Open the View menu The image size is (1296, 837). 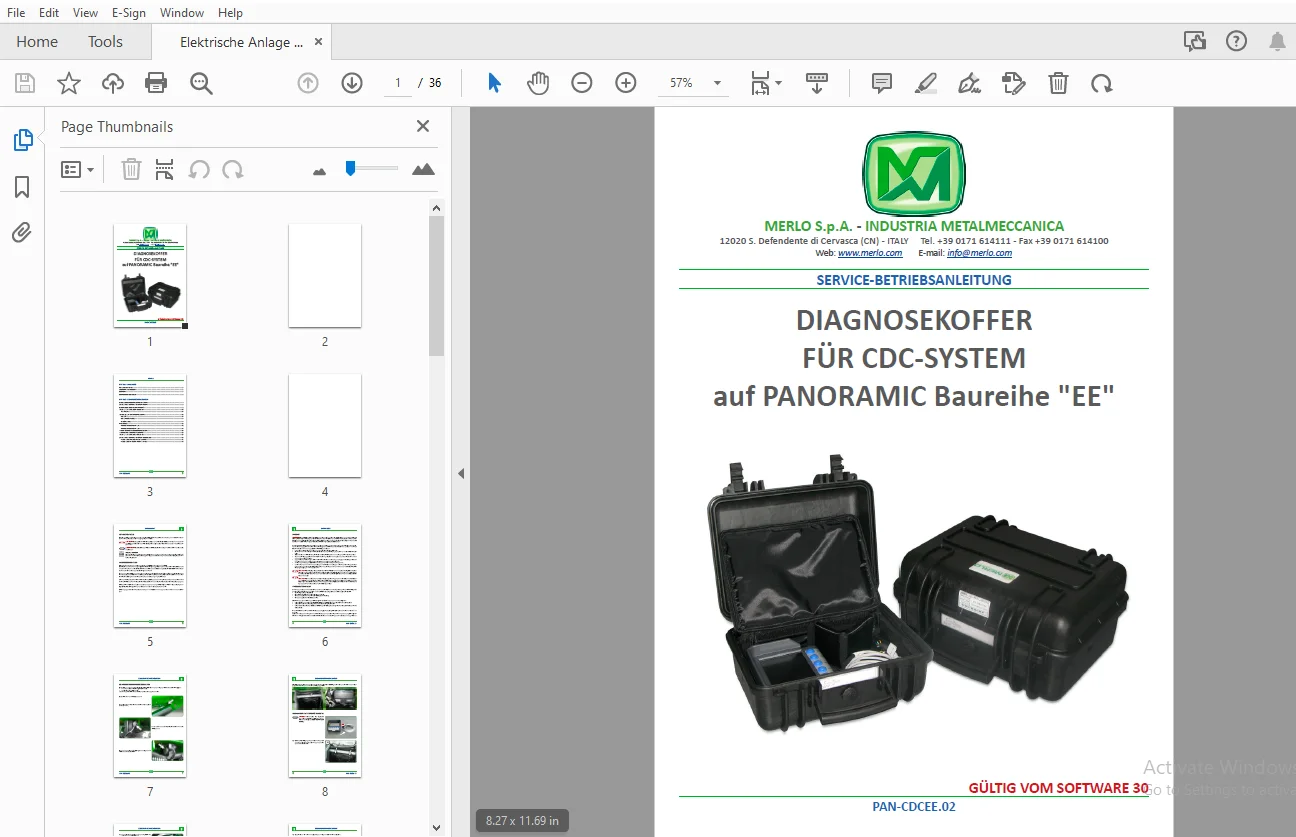click(86, 13)
